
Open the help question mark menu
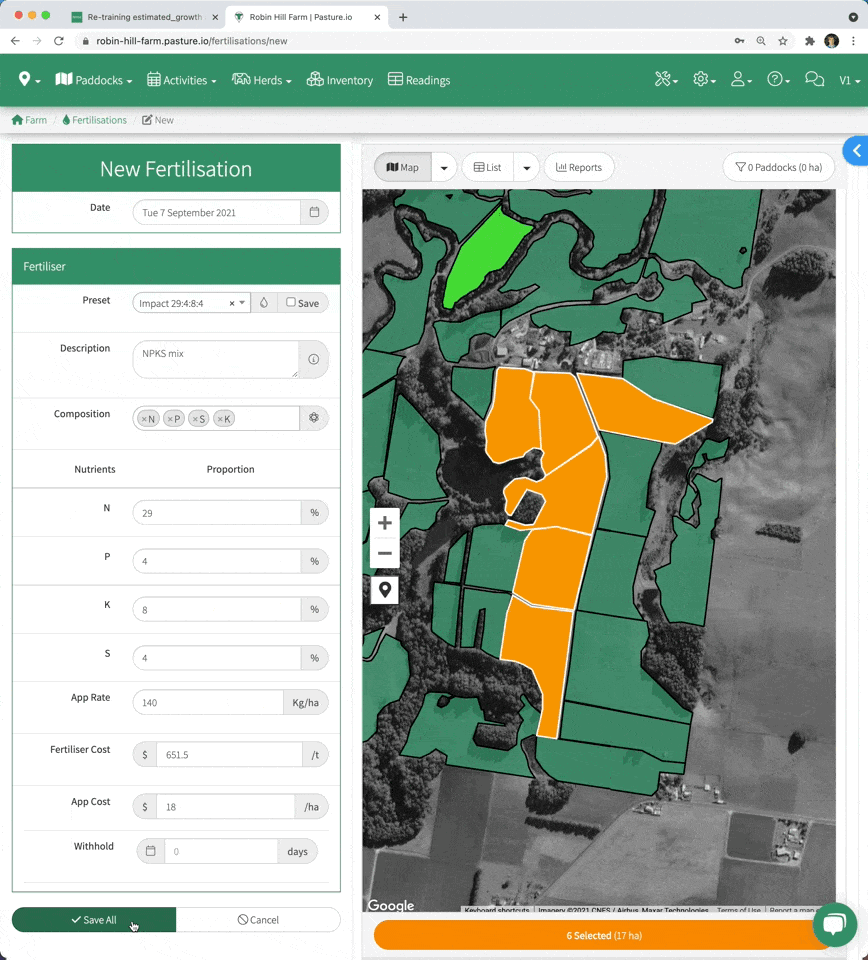coord(778,80)
